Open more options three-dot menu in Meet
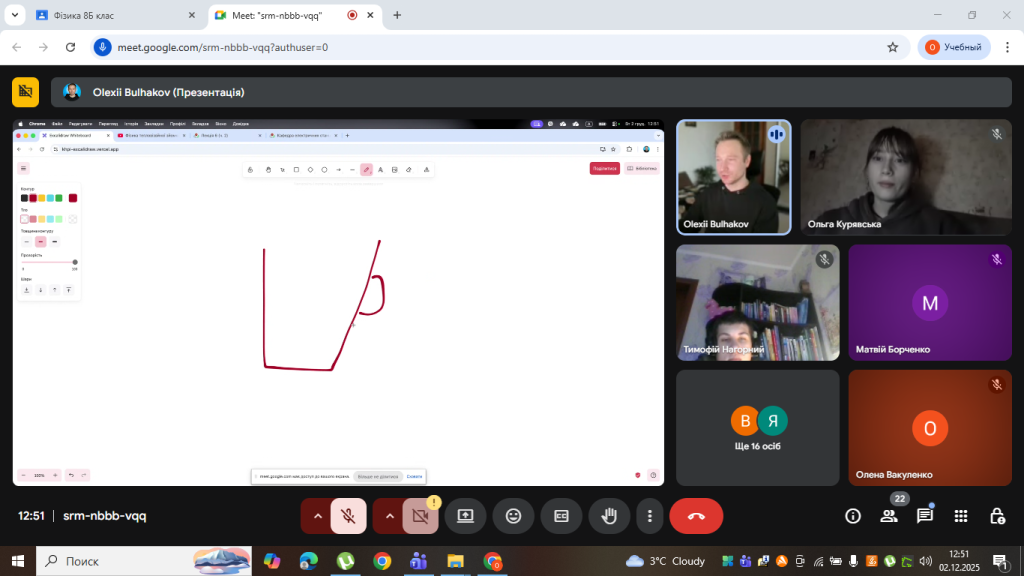Image resolution: width=1024 pixels, height=576 pixels. [x=649, y=516]
